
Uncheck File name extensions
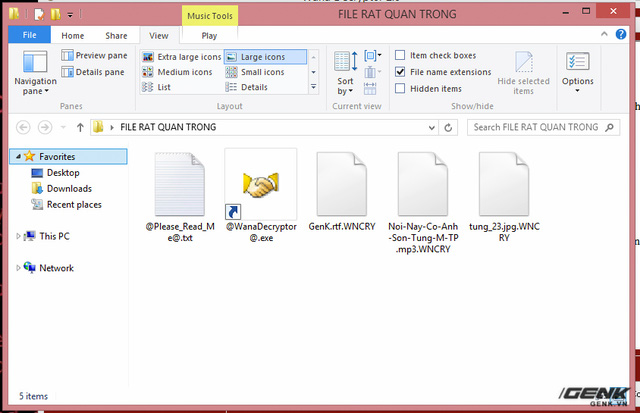pyautogui.click(x=400, y=72)
